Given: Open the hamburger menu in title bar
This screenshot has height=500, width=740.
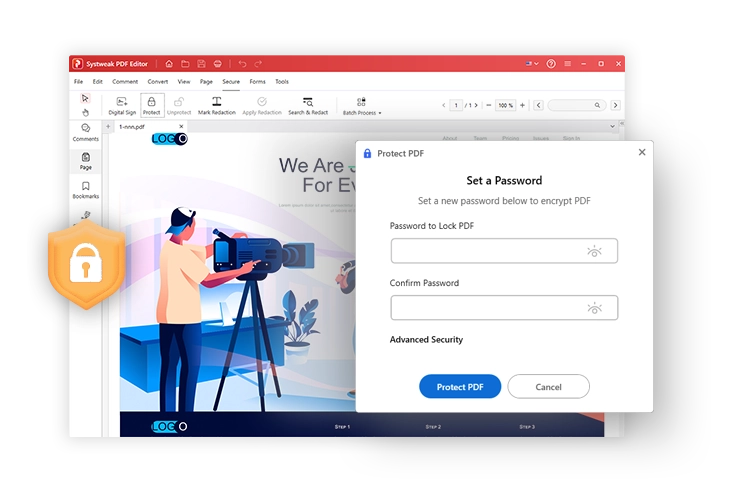Looking at the screenshot, I should pos(568,64).
